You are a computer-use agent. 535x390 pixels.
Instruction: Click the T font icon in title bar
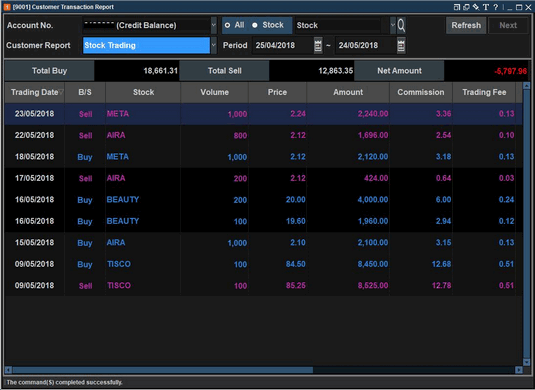486,7
